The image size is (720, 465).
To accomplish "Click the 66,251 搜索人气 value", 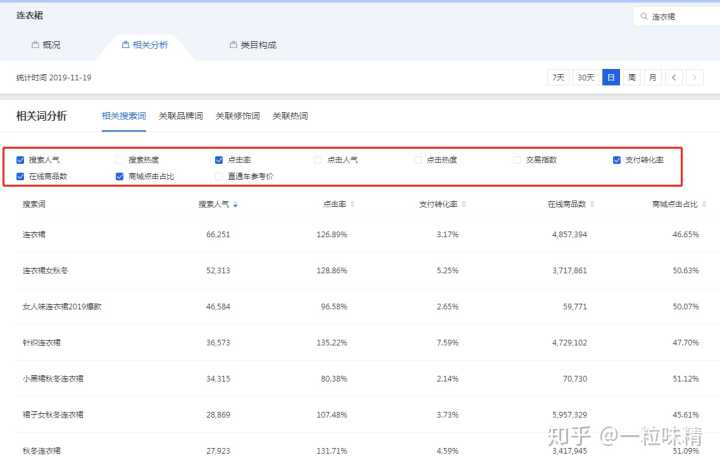I will coord(218,235).
